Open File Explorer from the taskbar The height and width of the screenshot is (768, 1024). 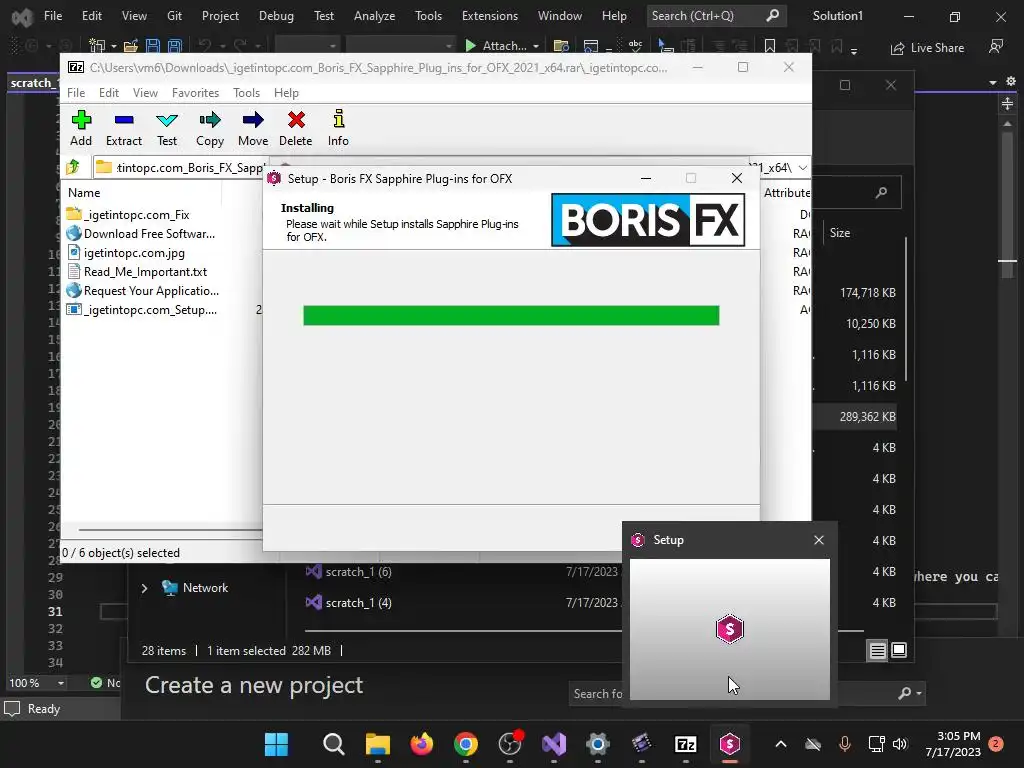[377, 744]
